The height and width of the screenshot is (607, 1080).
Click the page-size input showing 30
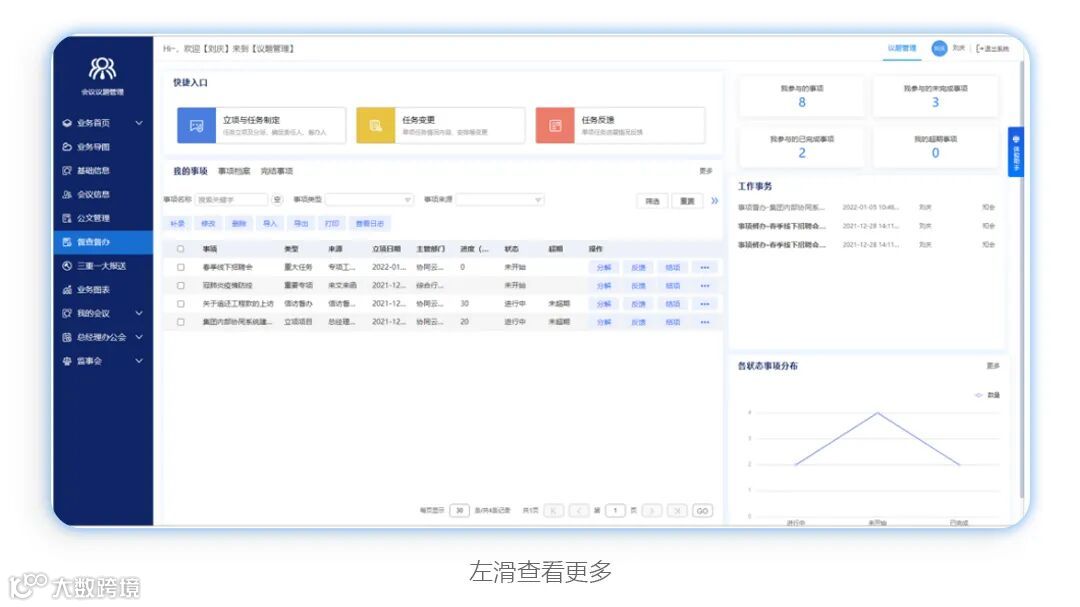click(x=459, y=511)
